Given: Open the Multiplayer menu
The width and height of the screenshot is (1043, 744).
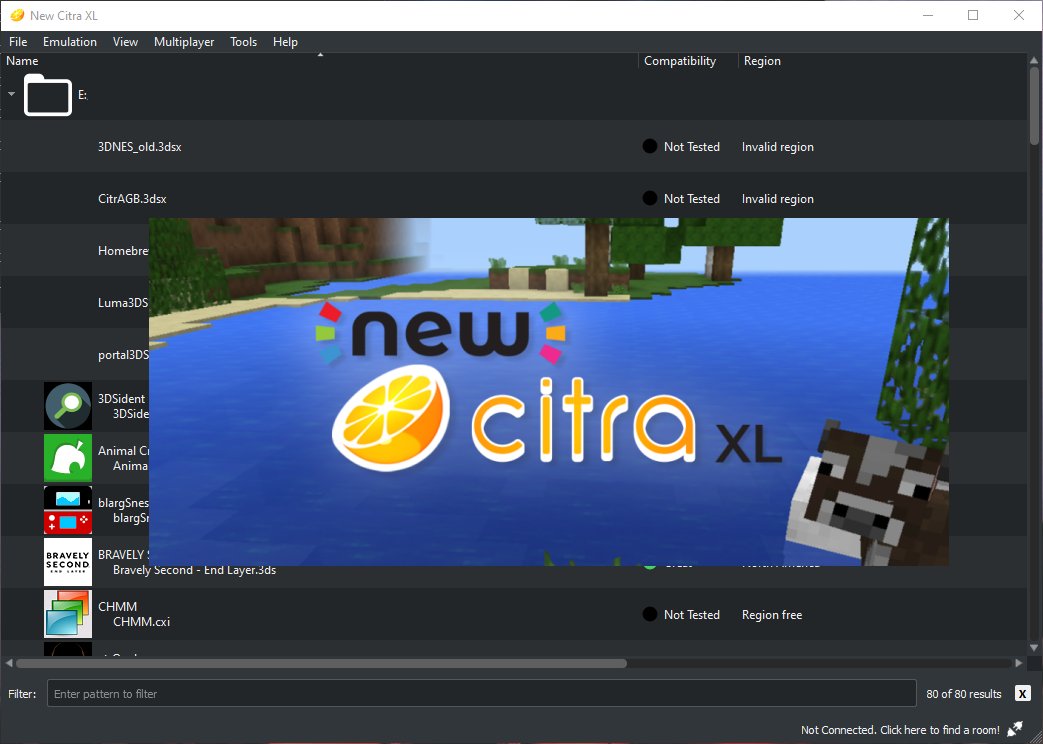Looking at the screenshot, I should [x=184, y=42].
